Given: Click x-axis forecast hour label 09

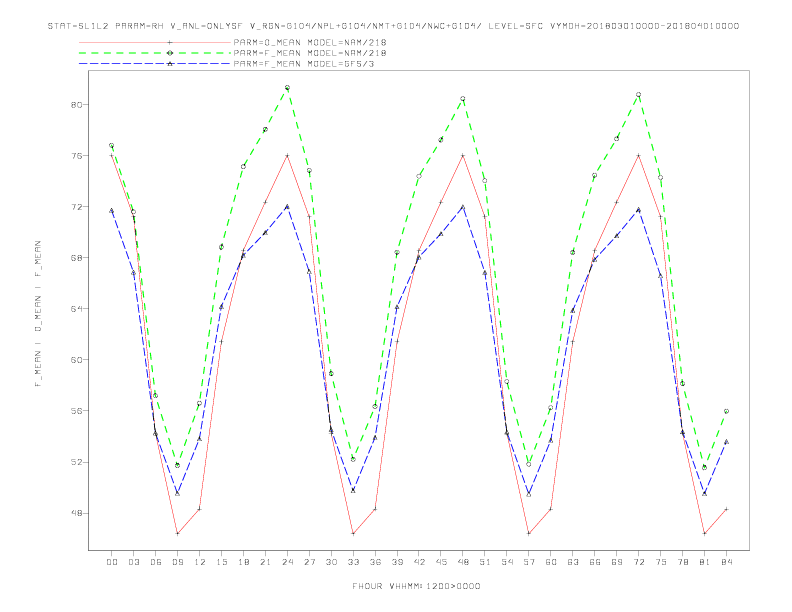Looking at the screenshot, I should click(177, 562).
